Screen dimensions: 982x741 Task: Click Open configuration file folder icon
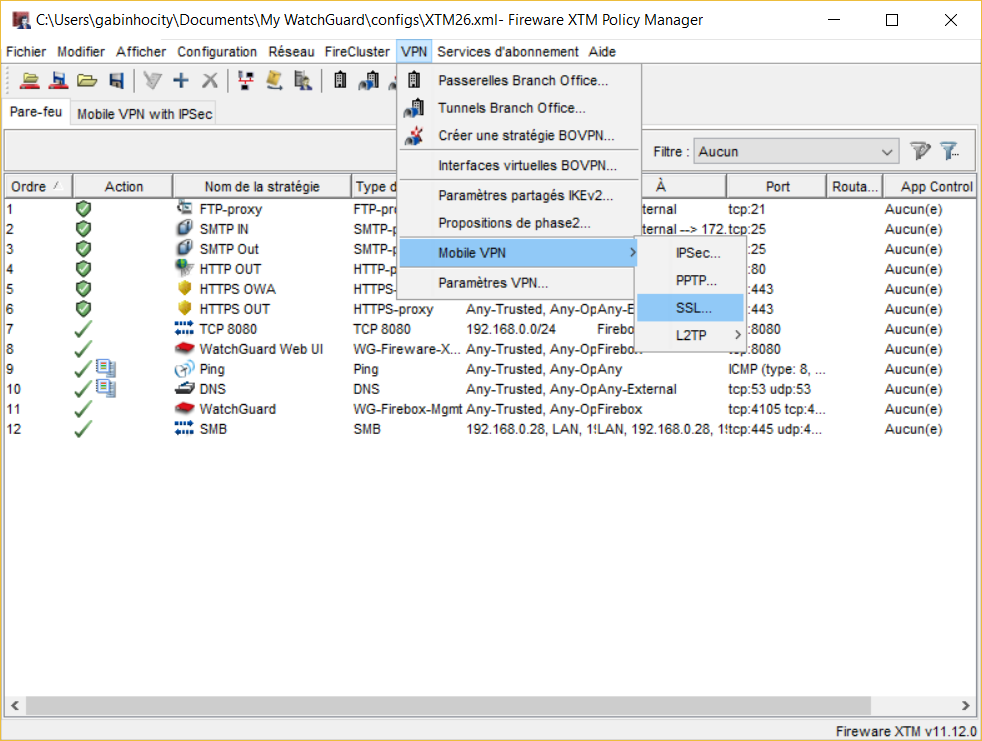click(x=87, y=80)
